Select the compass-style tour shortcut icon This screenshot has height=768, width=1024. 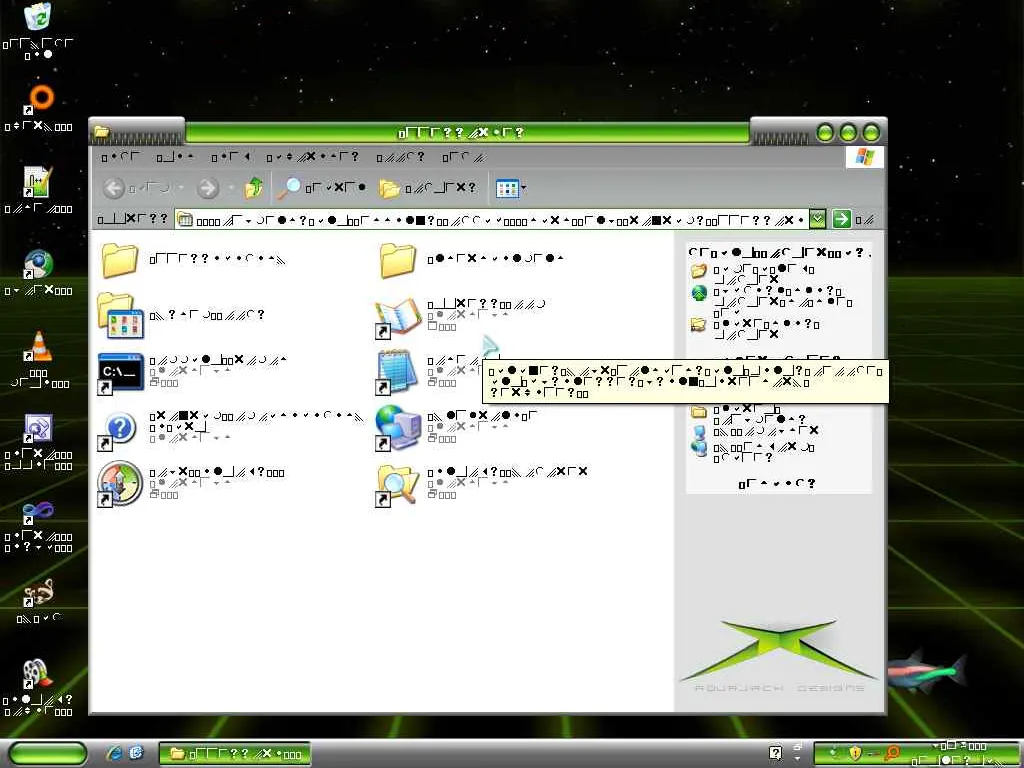pyautogui.click(x=120, y=484)
